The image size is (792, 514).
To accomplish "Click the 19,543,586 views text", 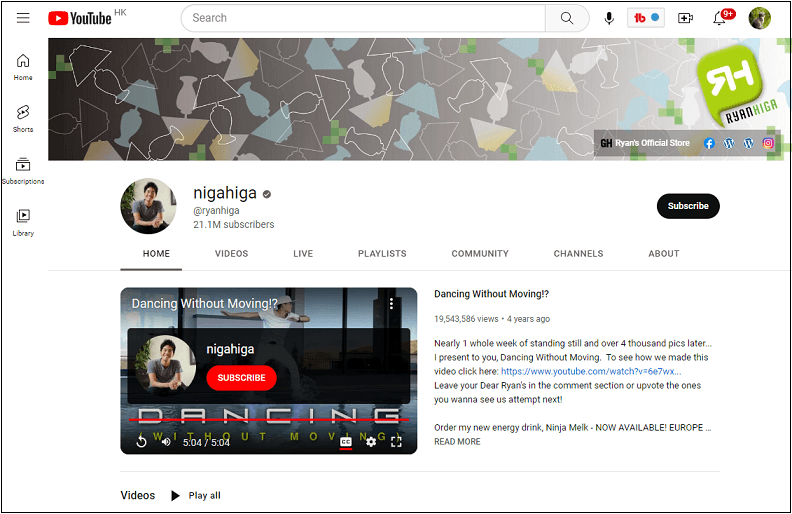I will coord(466,319).
